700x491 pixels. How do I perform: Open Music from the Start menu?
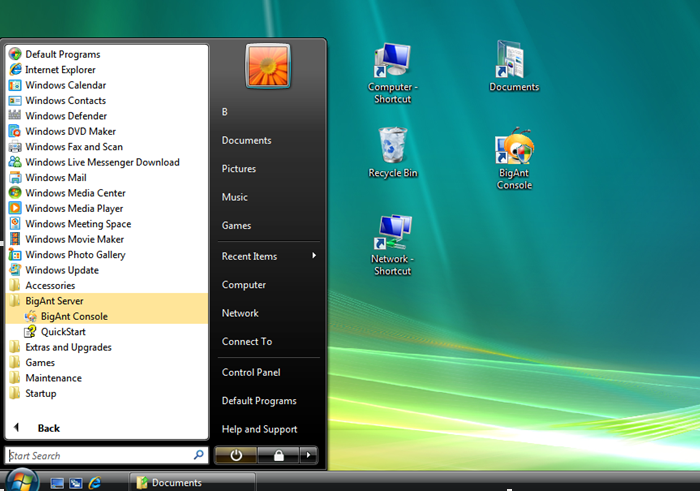pyautogui.click(x=269, y=197)
